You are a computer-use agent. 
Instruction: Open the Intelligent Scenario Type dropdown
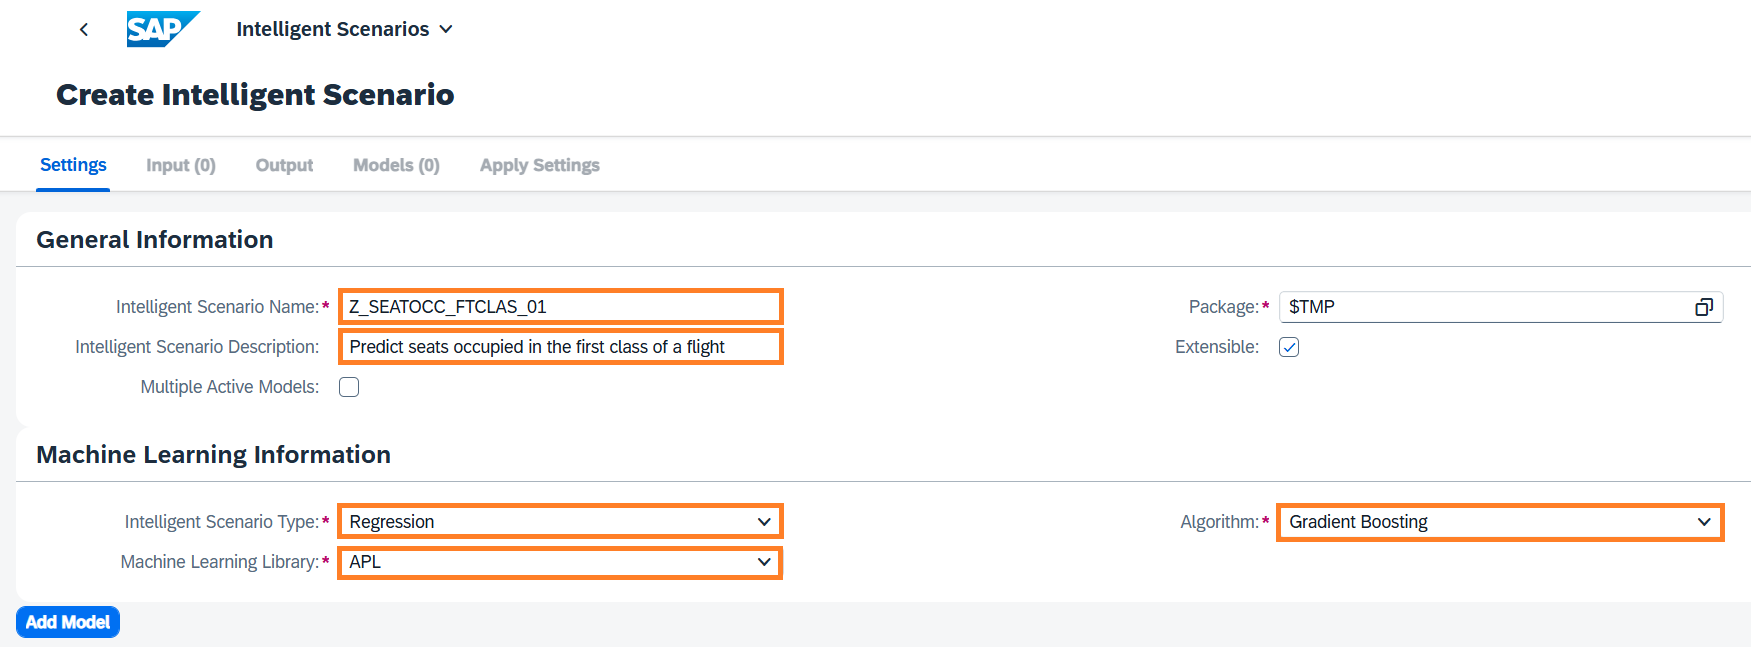pyautogui.click(x=763, y=522)
